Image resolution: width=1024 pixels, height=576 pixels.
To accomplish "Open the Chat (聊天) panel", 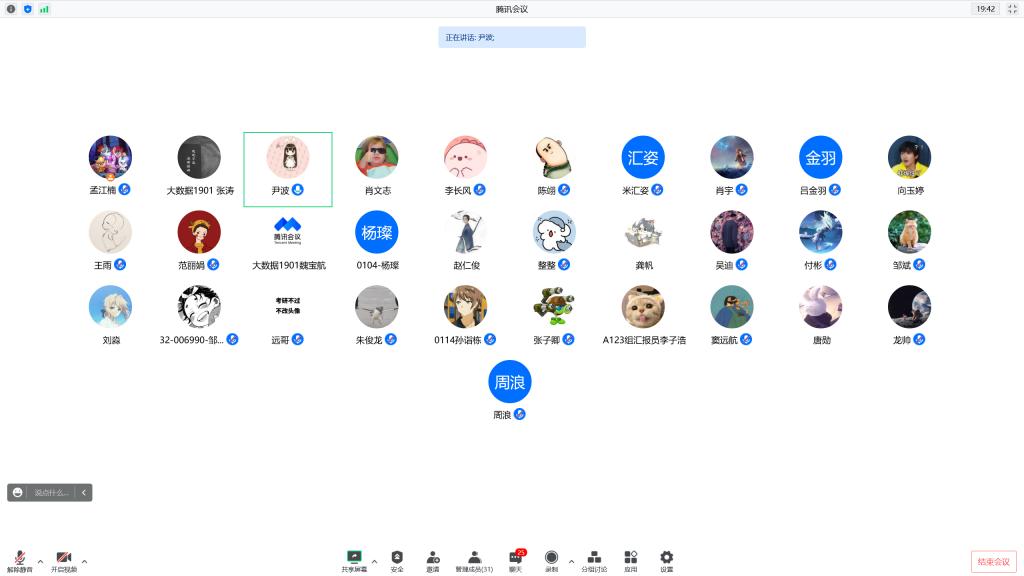I will [515, 559].
